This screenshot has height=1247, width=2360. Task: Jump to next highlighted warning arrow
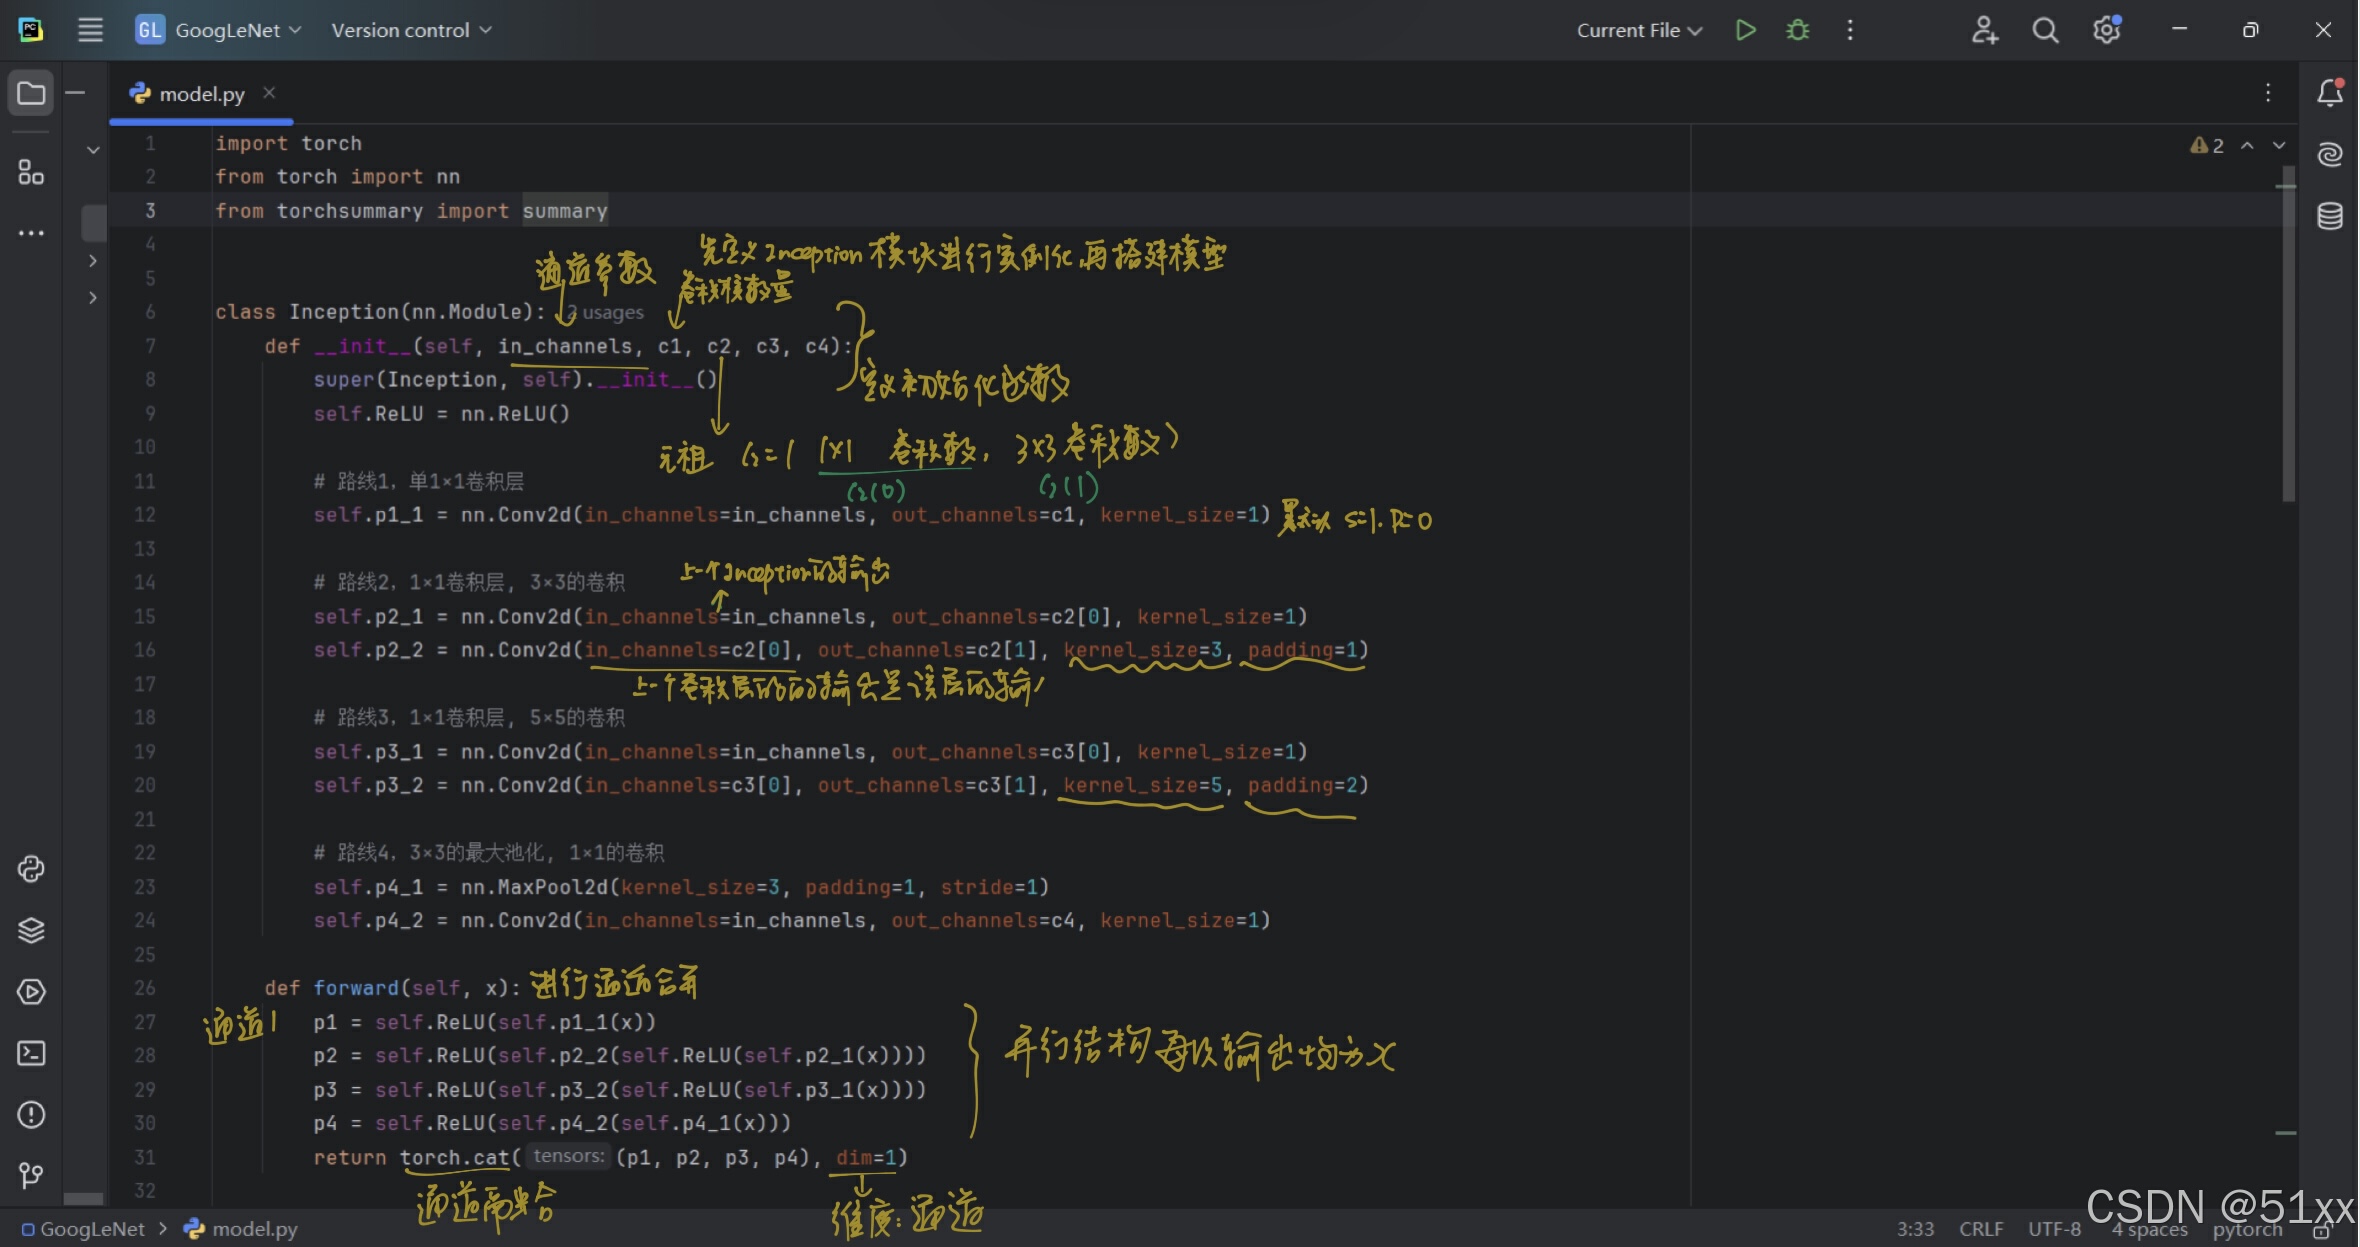(x=2279, y=145)
